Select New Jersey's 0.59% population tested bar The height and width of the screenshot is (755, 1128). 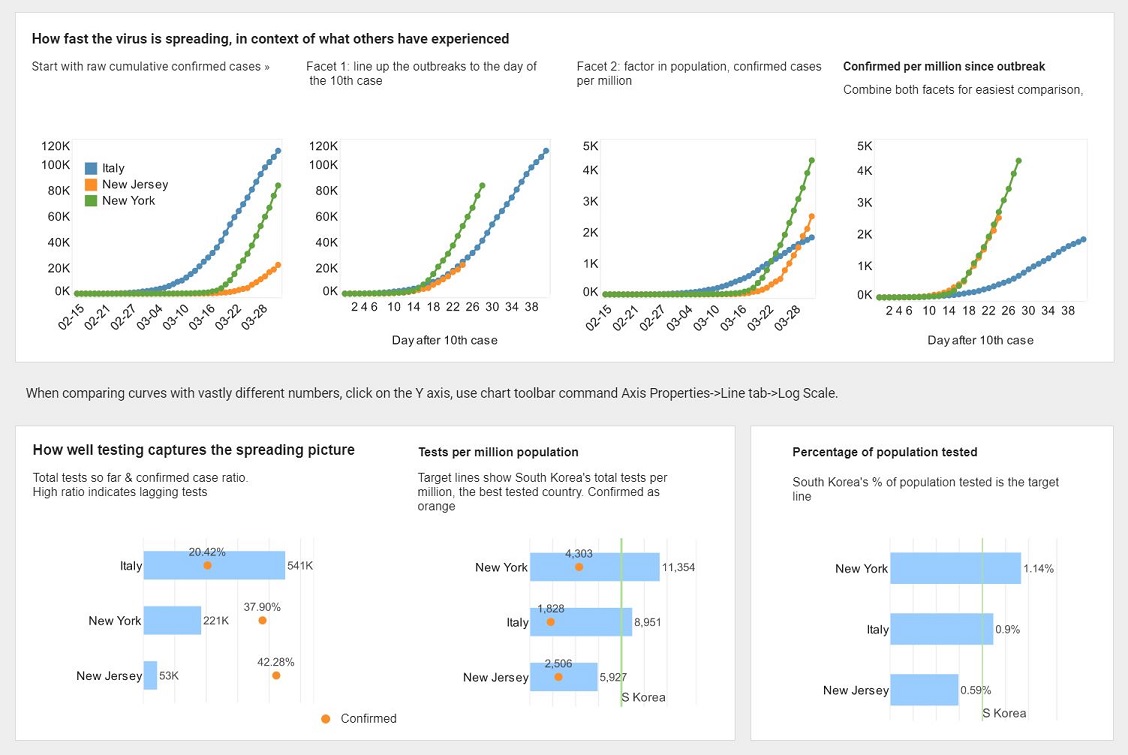click(923, 690)
